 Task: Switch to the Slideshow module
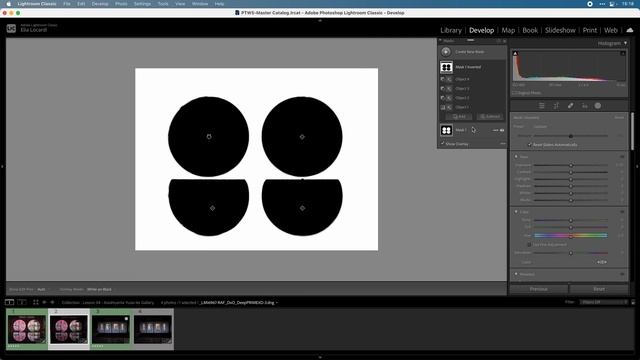tap(560, 30)
